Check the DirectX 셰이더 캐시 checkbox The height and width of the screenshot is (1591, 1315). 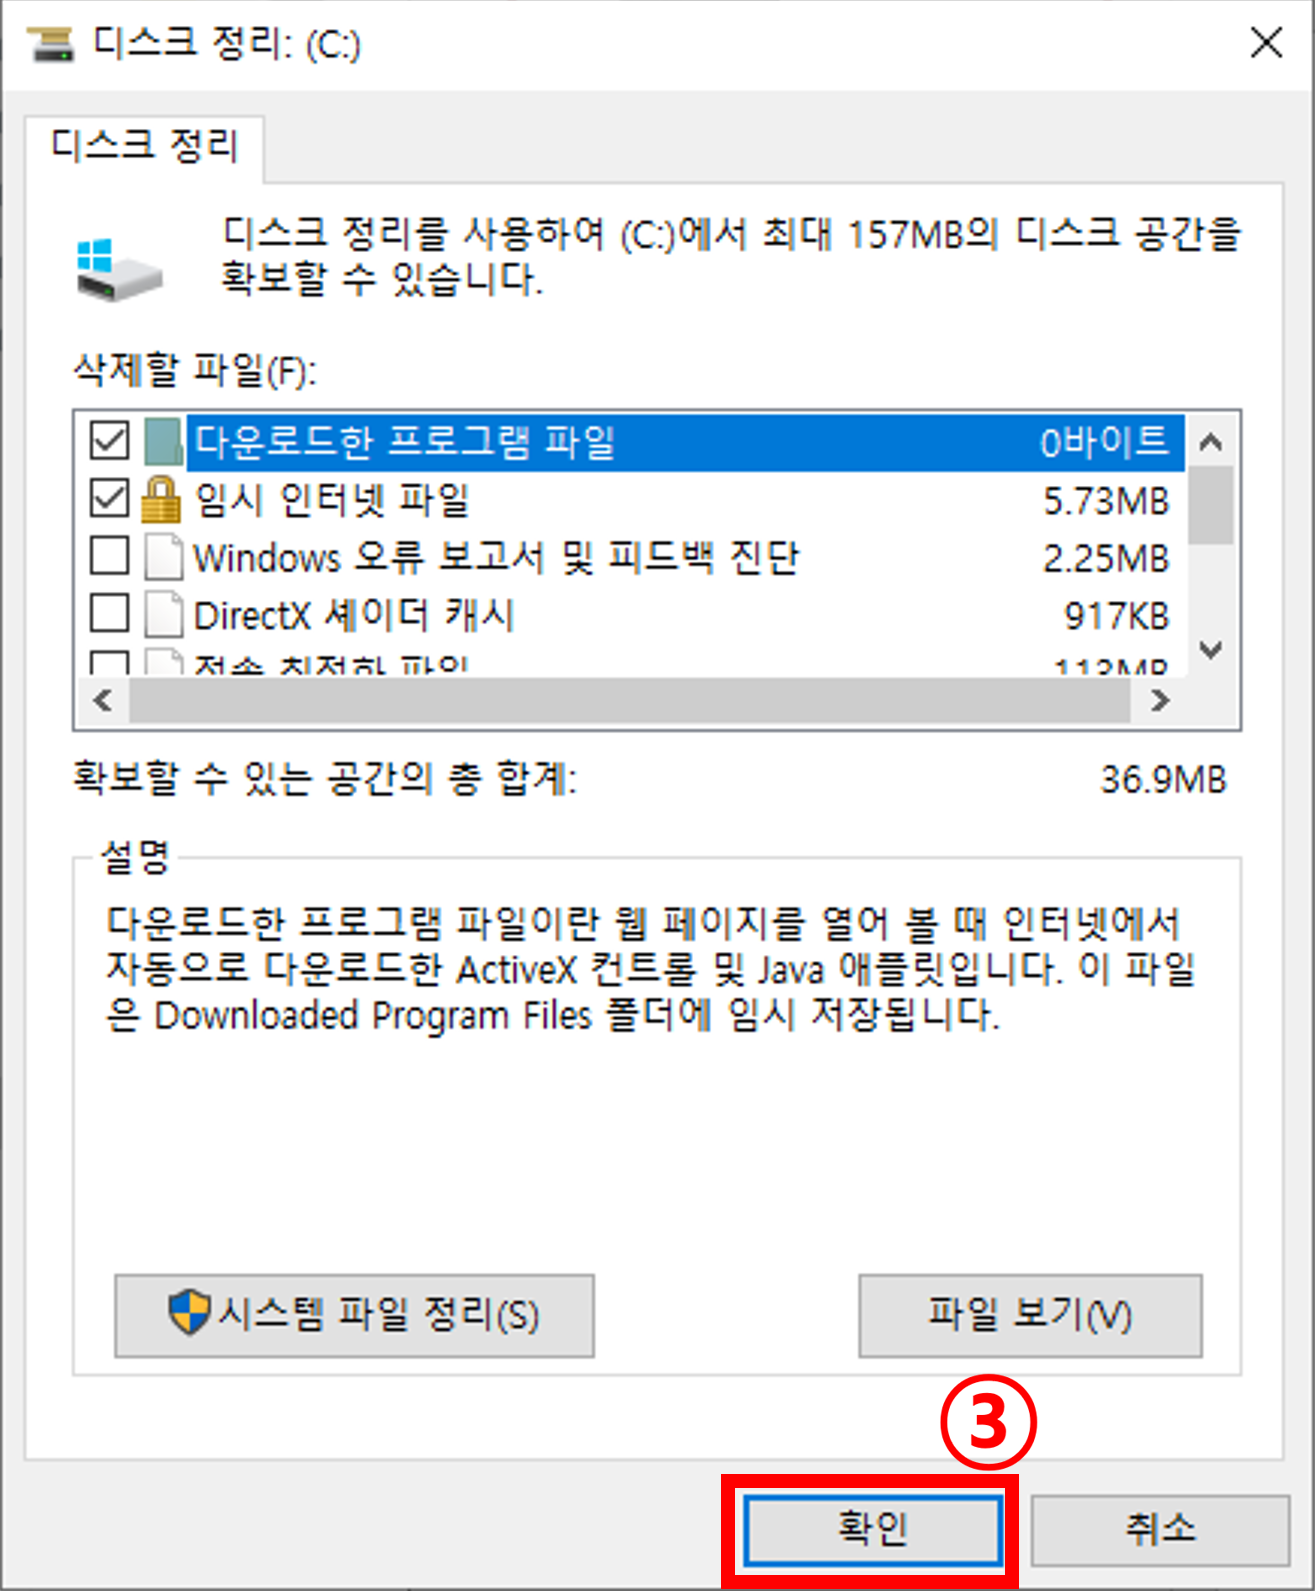click(109, 614)
